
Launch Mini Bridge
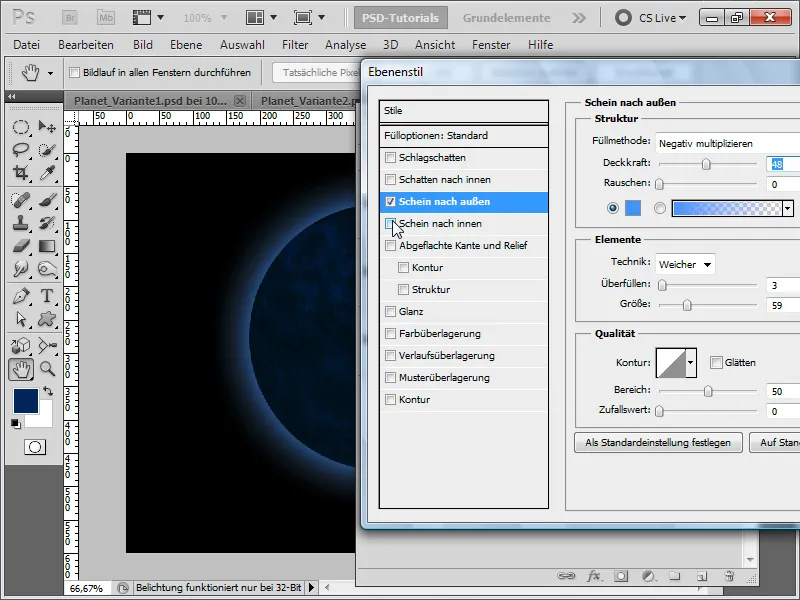[106, 18]
